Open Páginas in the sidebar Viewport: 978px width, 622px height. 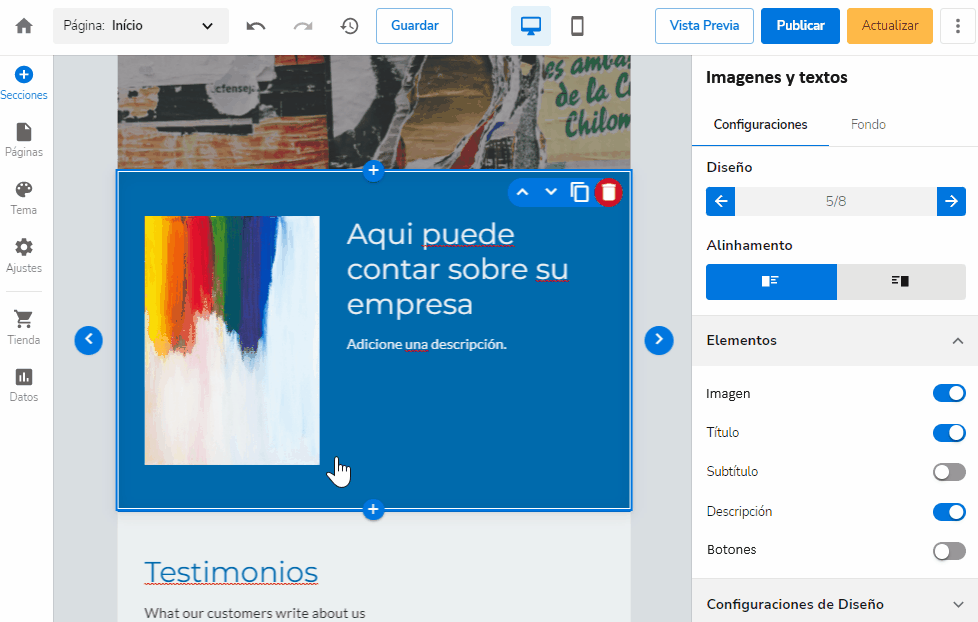(x=24, y=140)
